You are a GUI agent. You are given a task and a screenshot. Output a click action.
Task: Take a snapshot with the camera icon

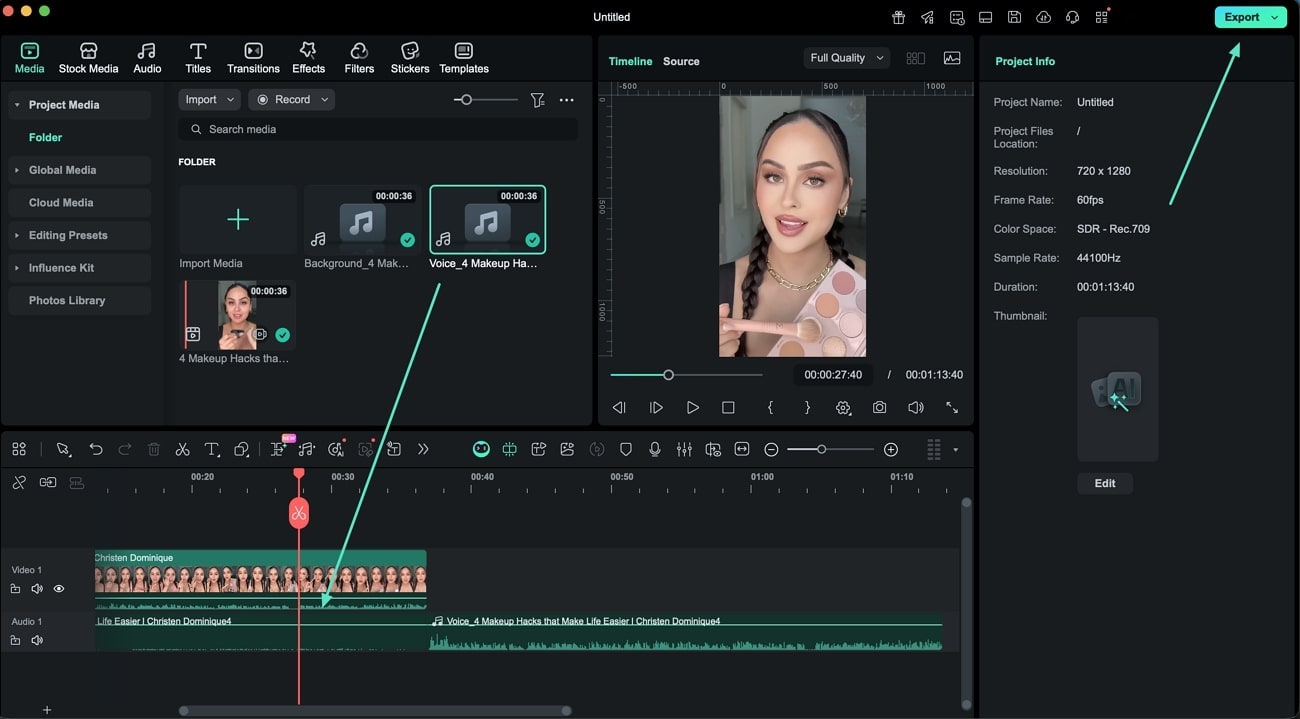click(x=879, y=408)
